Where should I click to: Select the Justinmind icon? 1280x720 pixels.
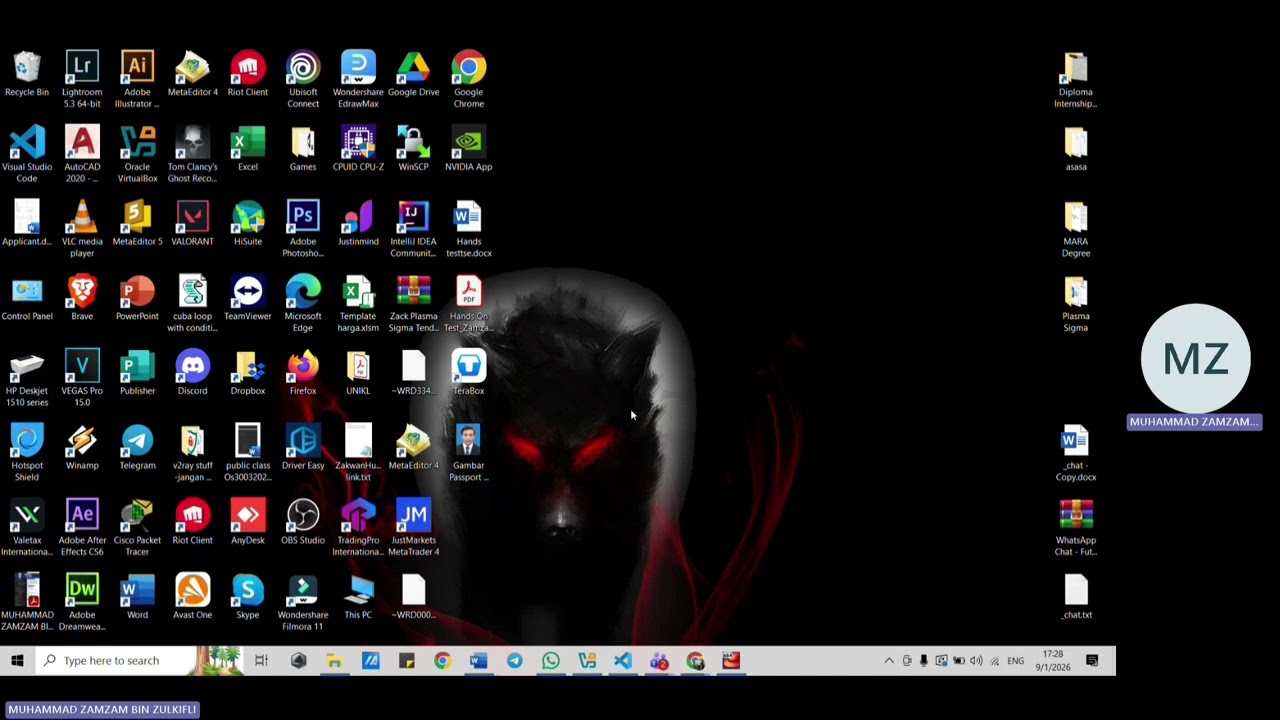click(358, 225)
